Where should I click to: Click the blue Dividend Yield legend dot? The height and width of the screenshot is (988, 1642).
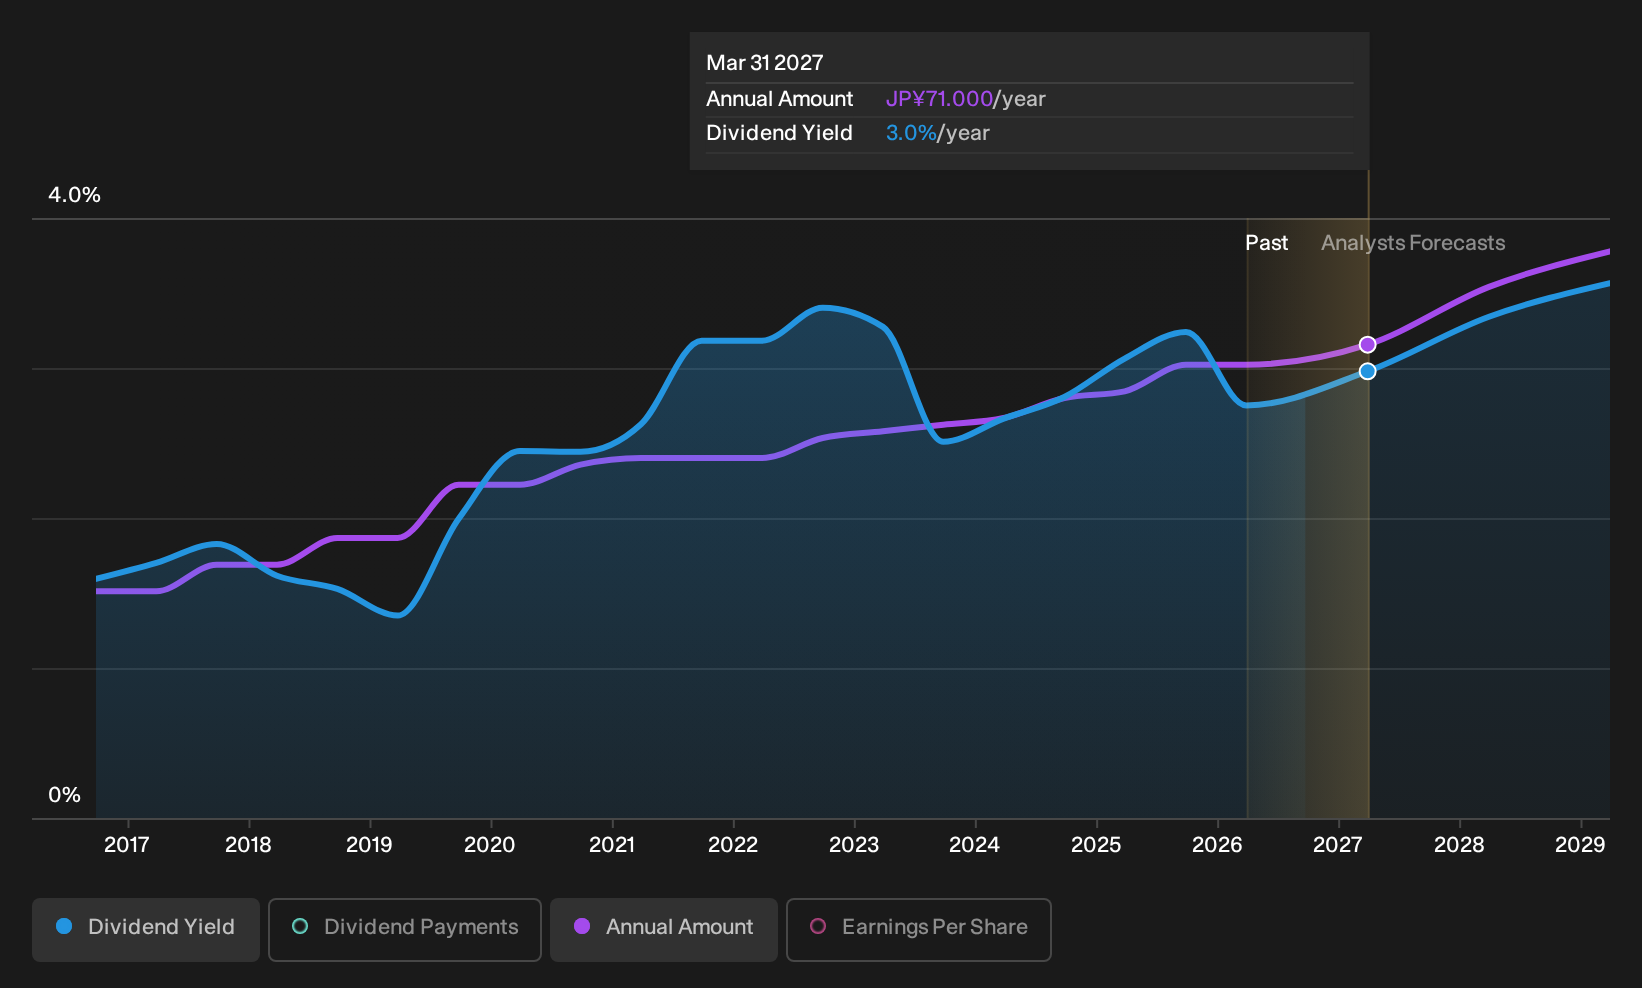click(64, 926)
